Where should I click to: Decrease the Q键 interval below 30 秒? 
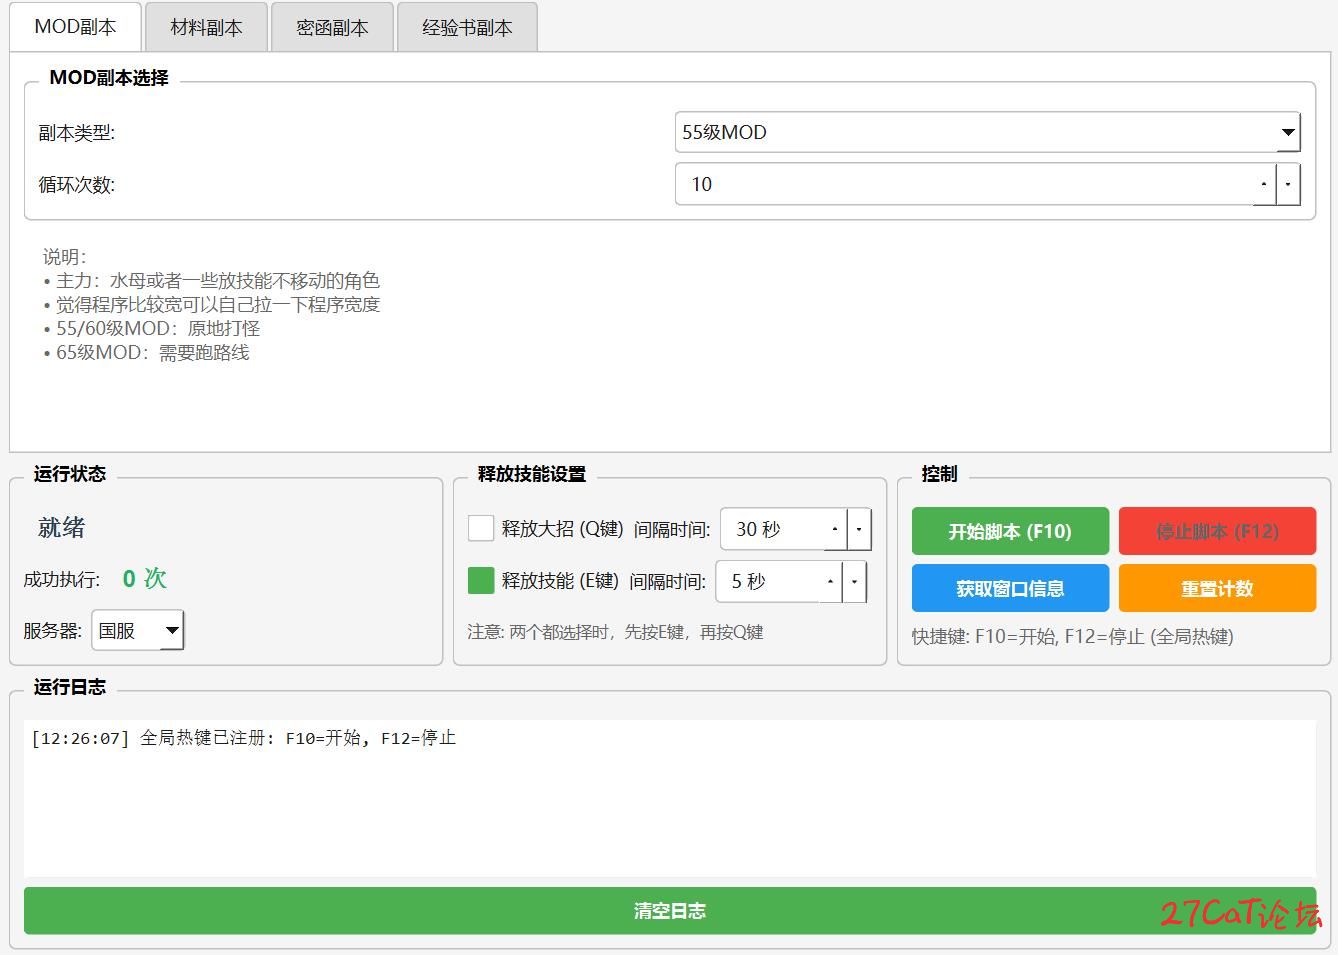[x=859, y=529]
